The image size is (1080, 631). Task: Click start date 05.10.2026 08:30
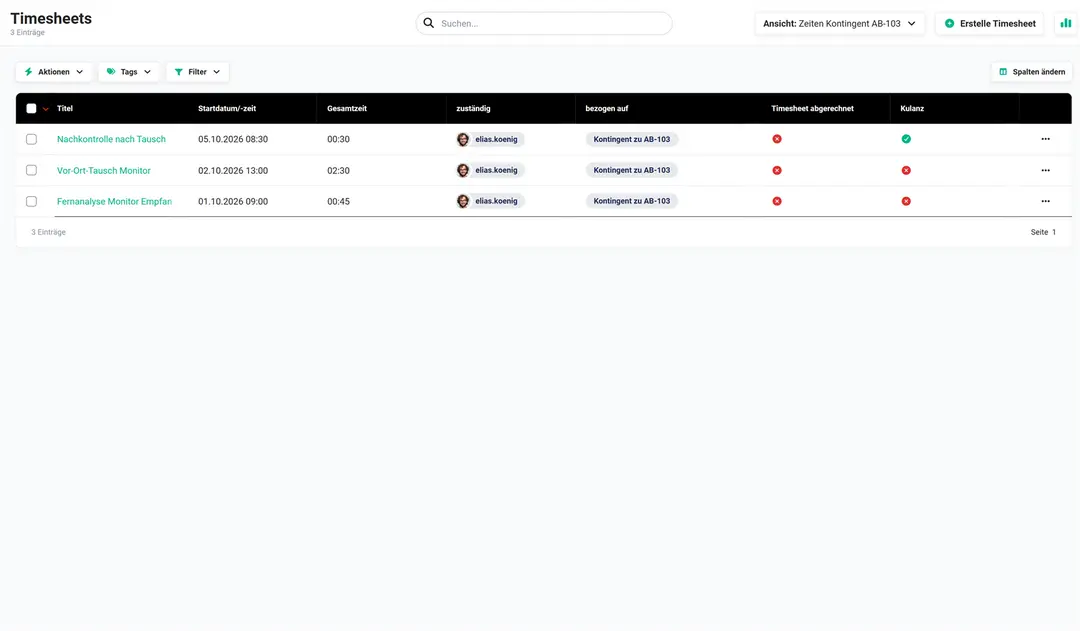(x=233, y=139)
